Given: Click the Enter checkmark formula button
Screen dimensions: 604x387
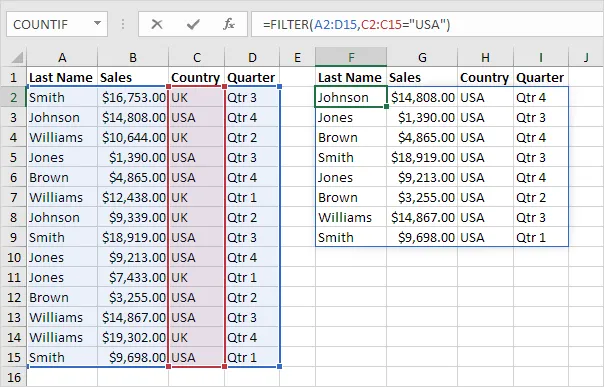Looking at the screenshot, I should 193,24.
